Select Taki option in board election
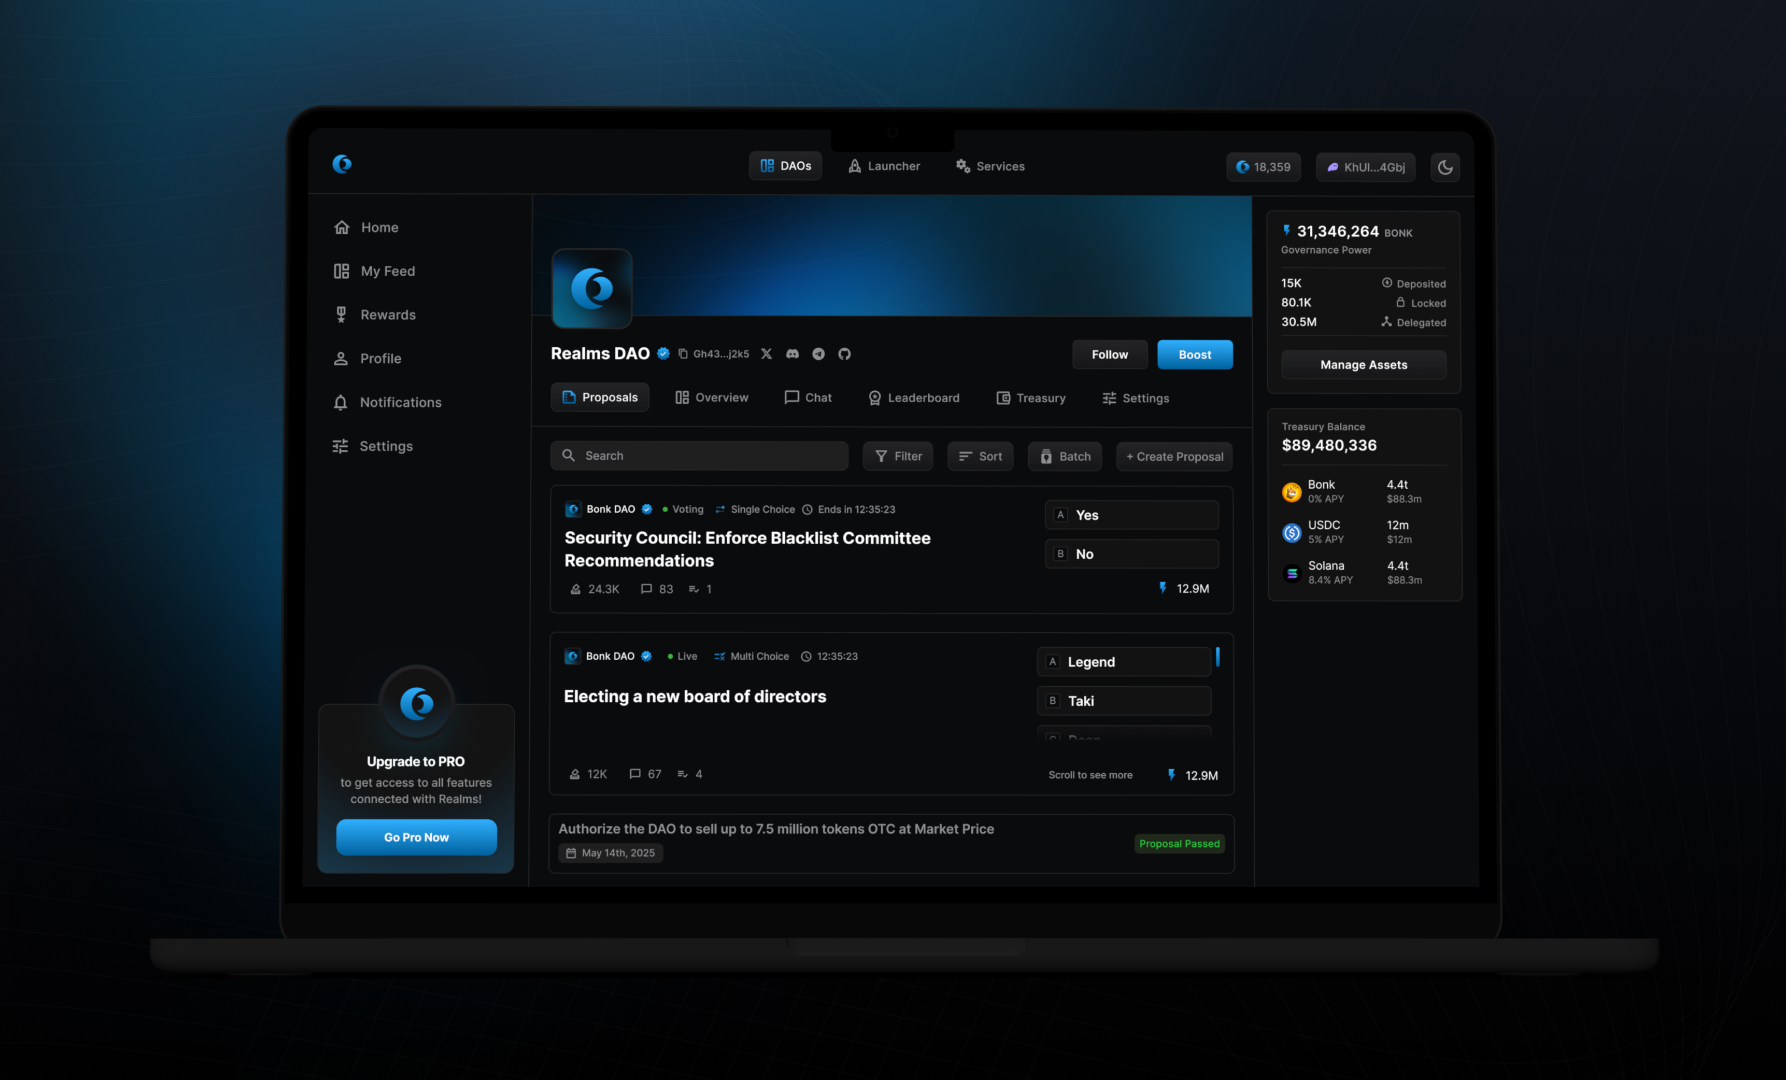This screenshot has width=1786, height=1080. [x=1124, y=701]
